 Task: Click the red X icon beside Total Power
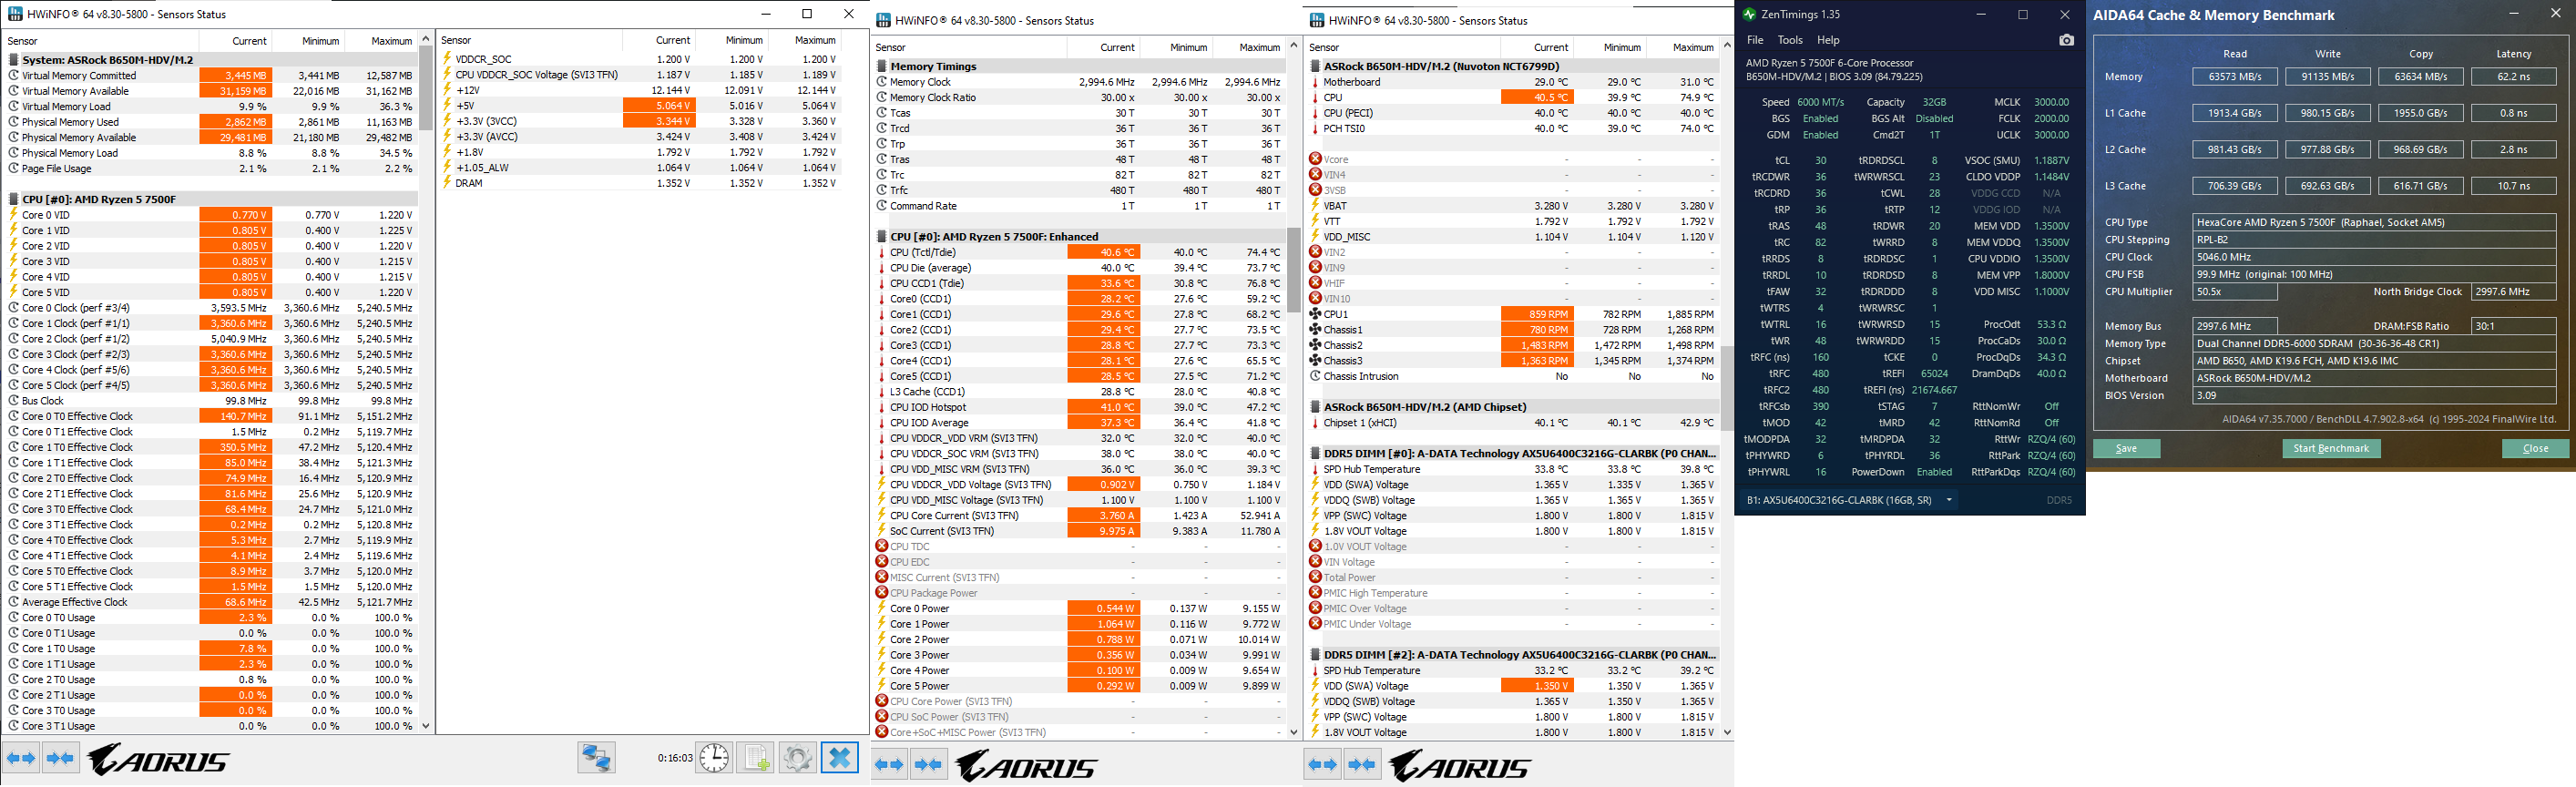[1315, 577]
